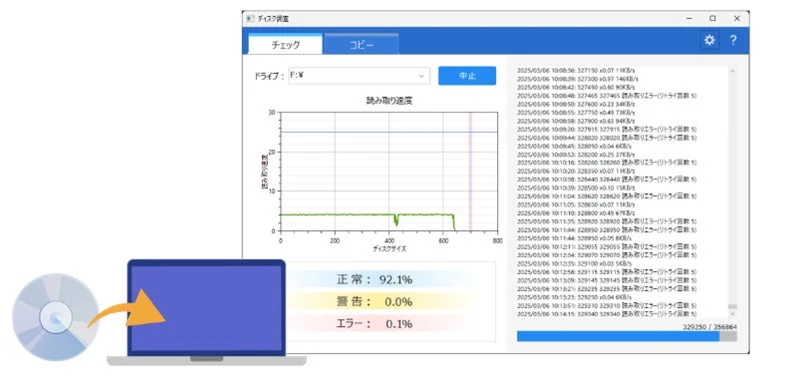788x376 pixels.
Task: Select log row 10:12:54 329070 読み取りエラー
Action: [607, 255]
